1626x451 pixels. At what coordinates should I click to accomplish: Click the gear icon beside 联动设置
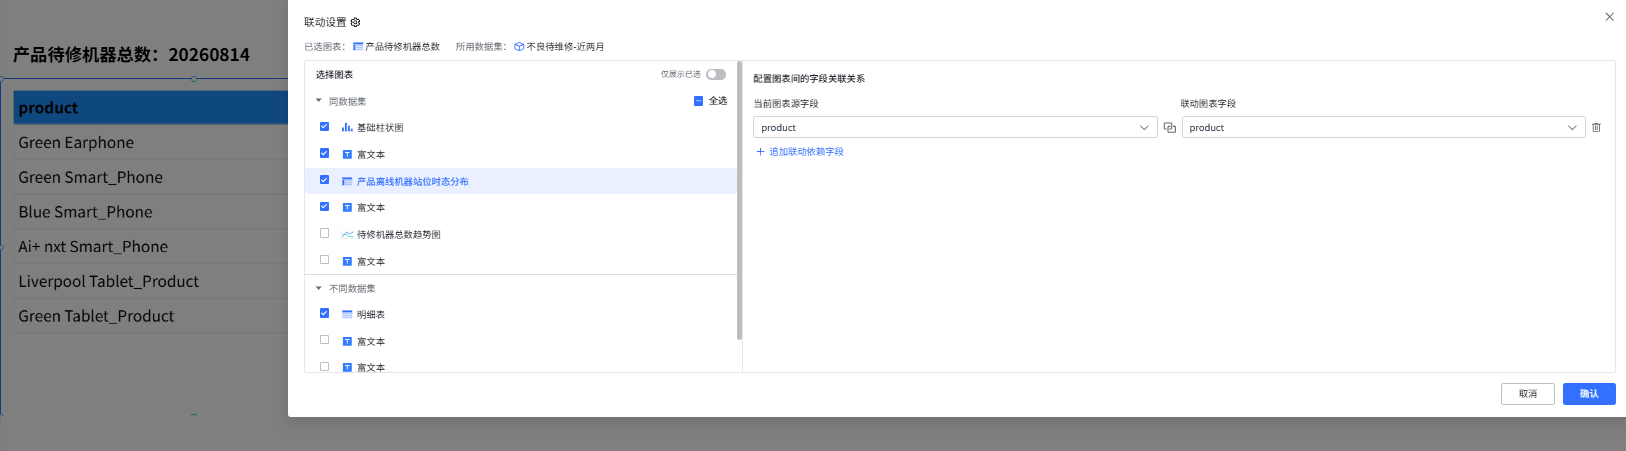pyautogui.click(x=355, y=22)
